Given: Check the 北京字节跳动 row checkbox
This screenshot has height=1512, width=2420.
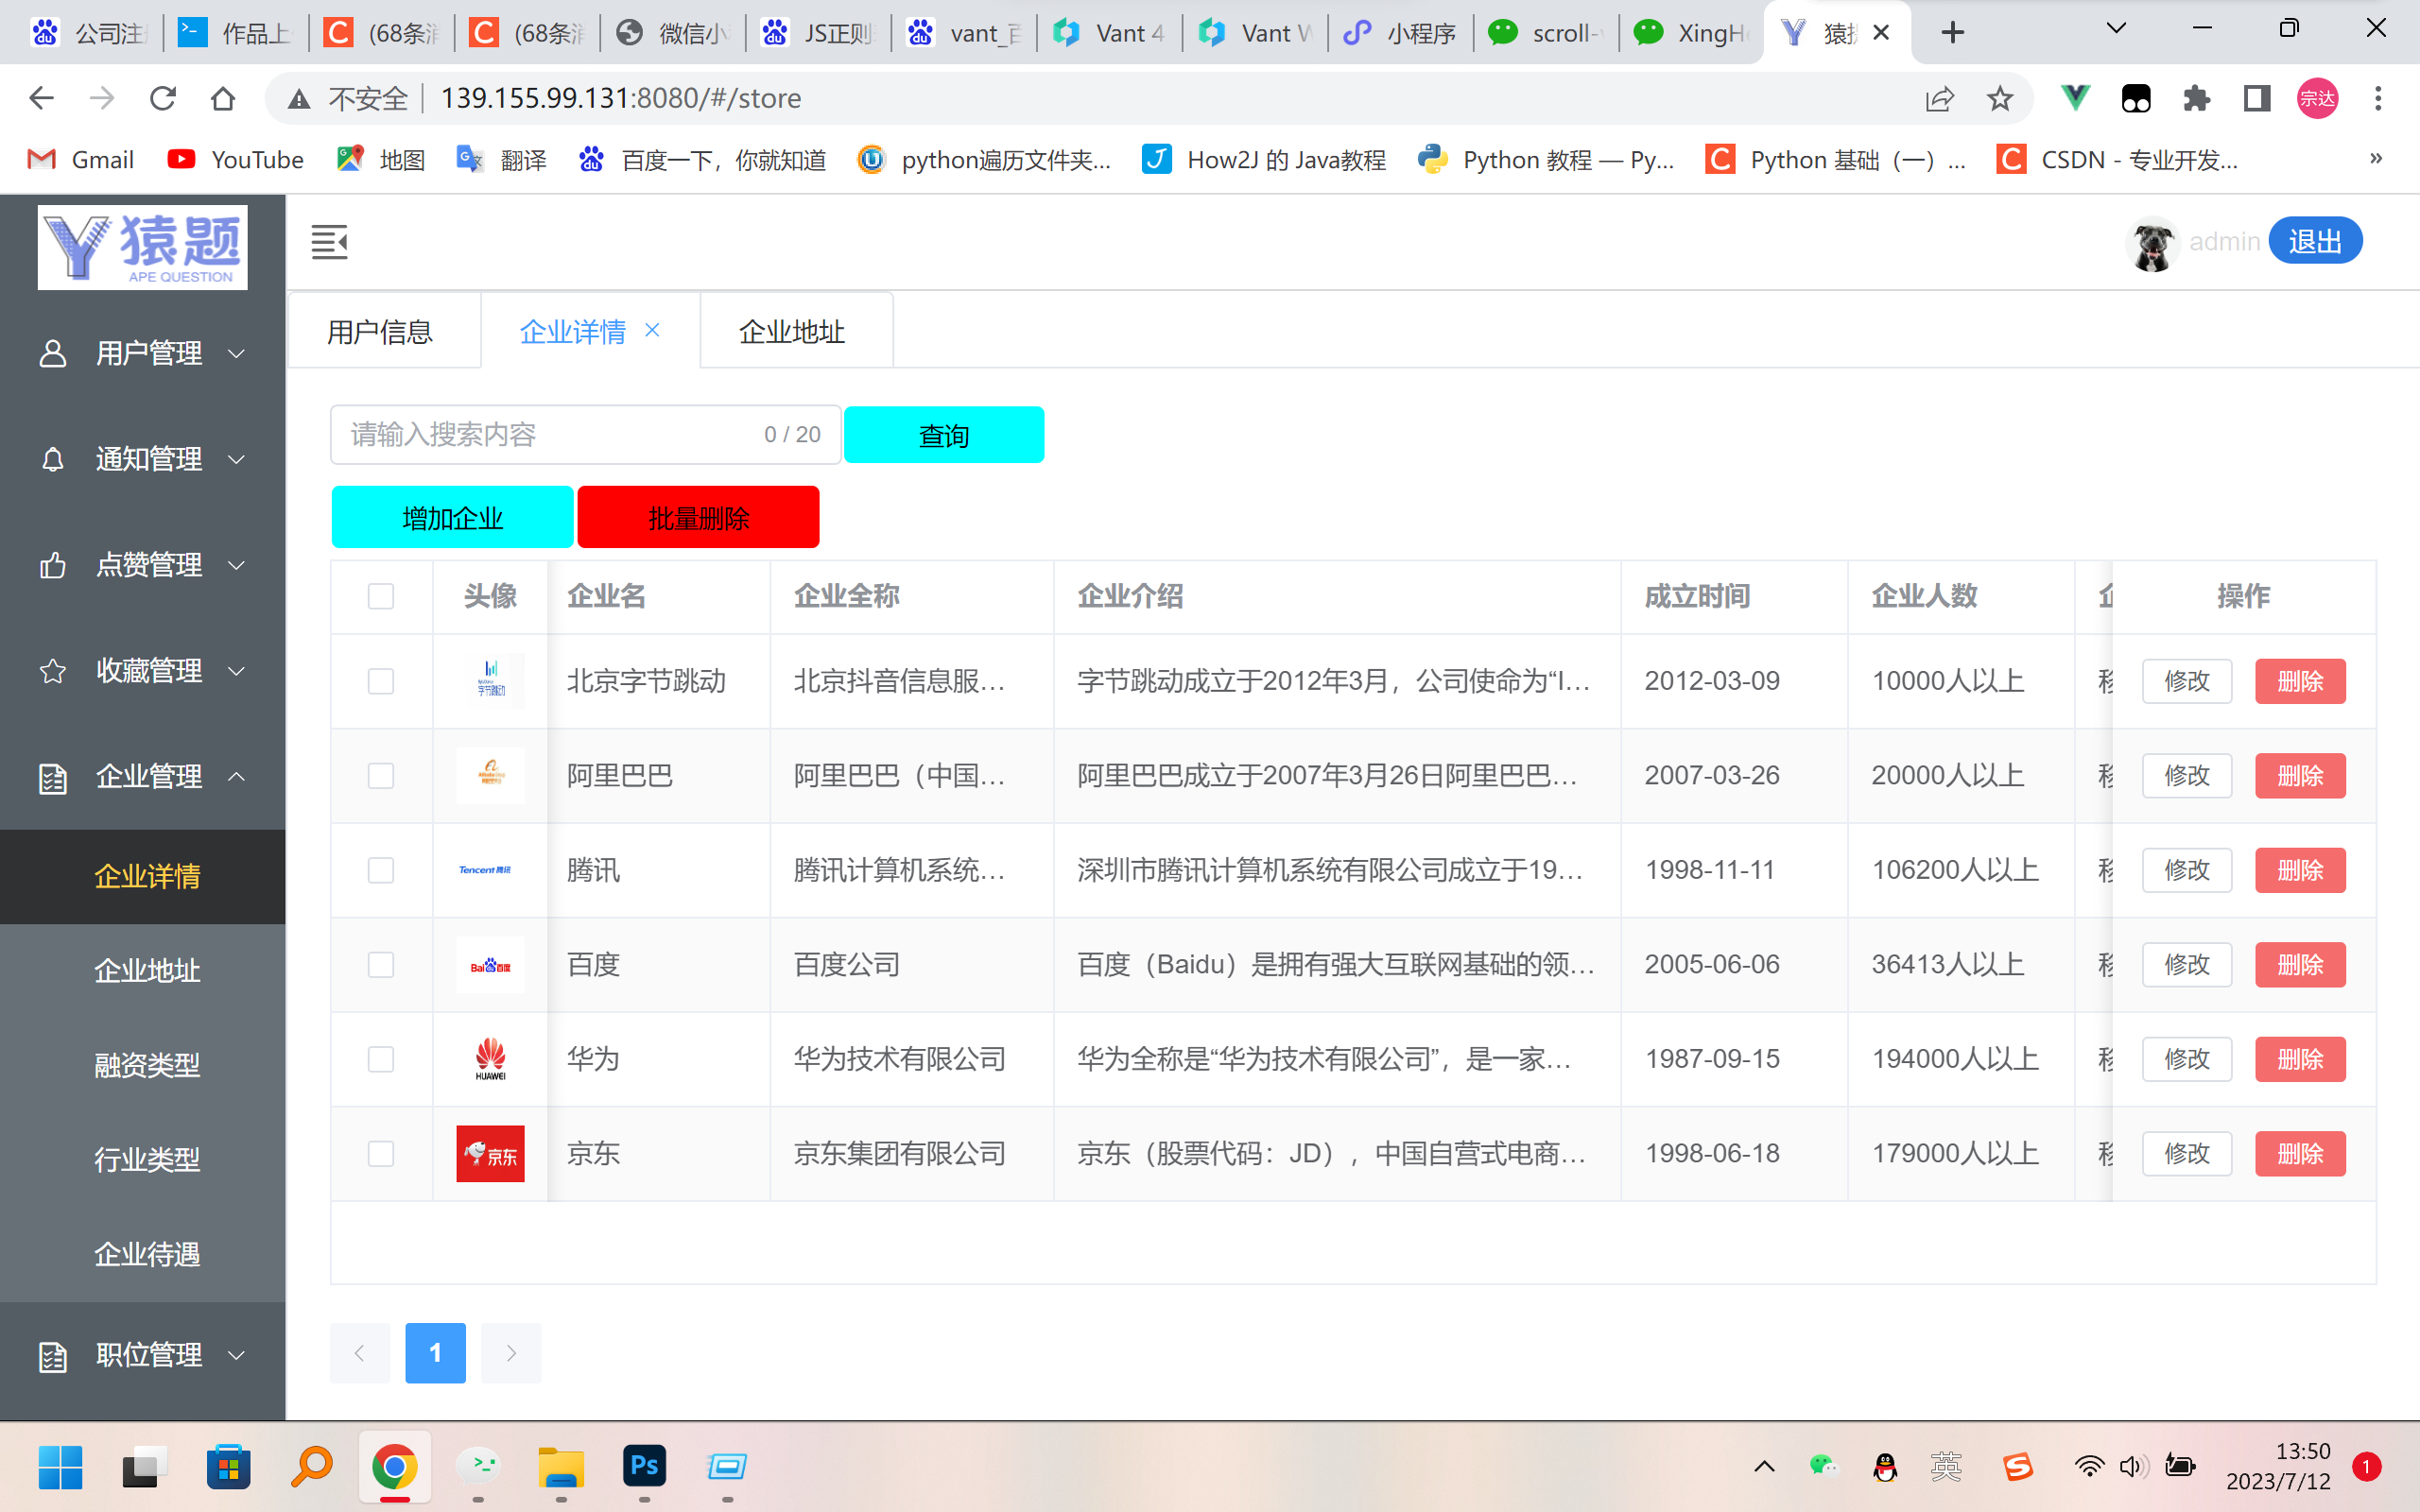Looking at the screenshot, I should pyautogui.click(x=381, y=681).
